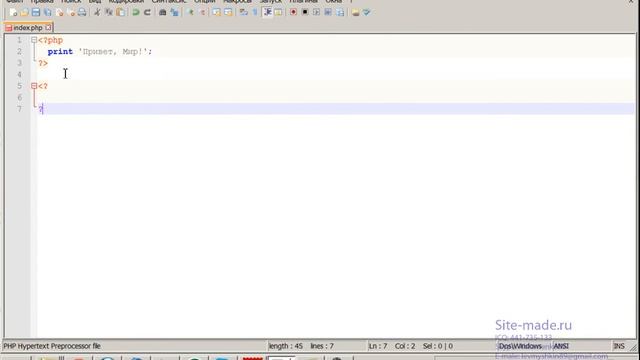The image size is (640, 360).
Task: Collapse the fold marker at line 5
Action: (34, 86)
